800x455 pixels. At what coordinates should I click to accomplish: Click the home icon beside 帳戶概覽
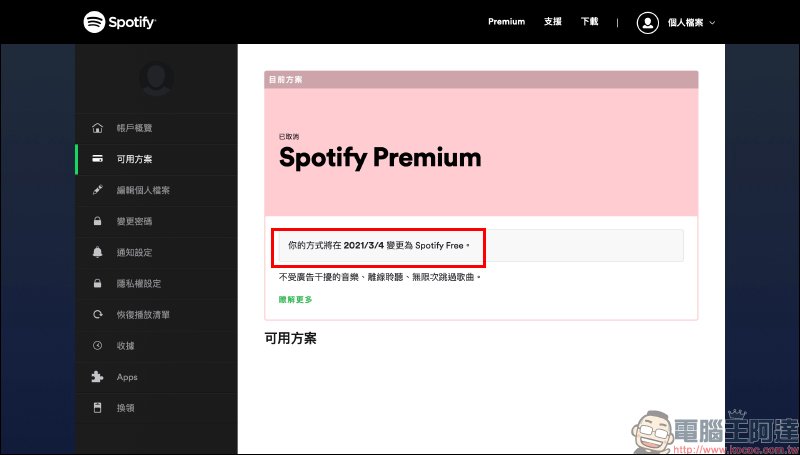coord(97,128)
